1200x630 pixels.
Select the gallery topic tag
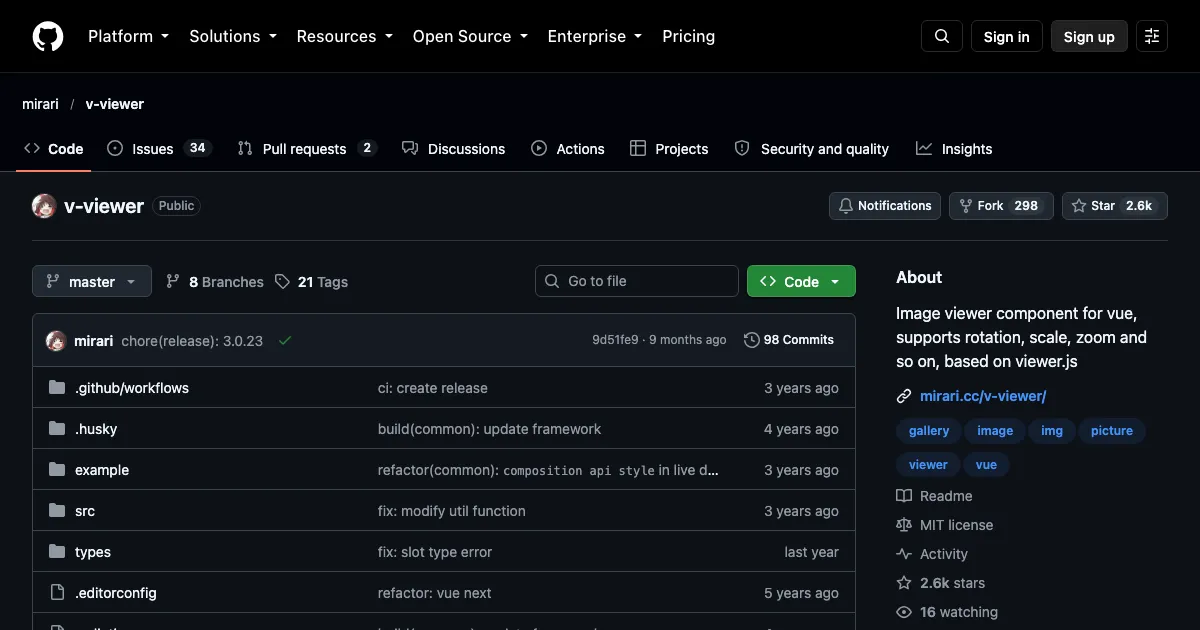929,431
